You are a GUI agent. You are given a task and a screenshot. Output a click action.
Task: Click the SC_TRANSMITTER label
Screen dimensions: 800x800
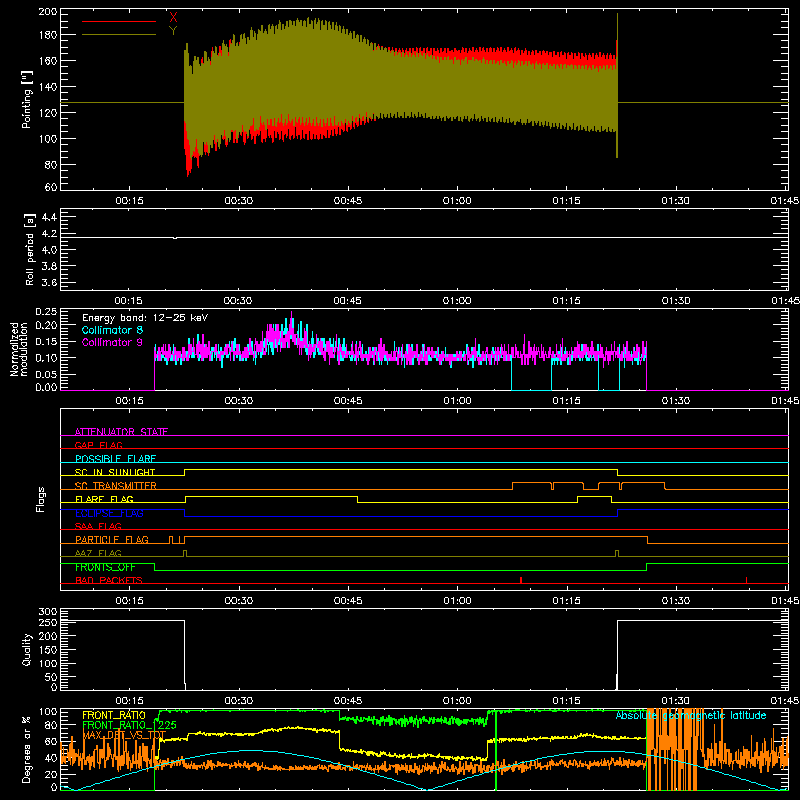point(116,485)
